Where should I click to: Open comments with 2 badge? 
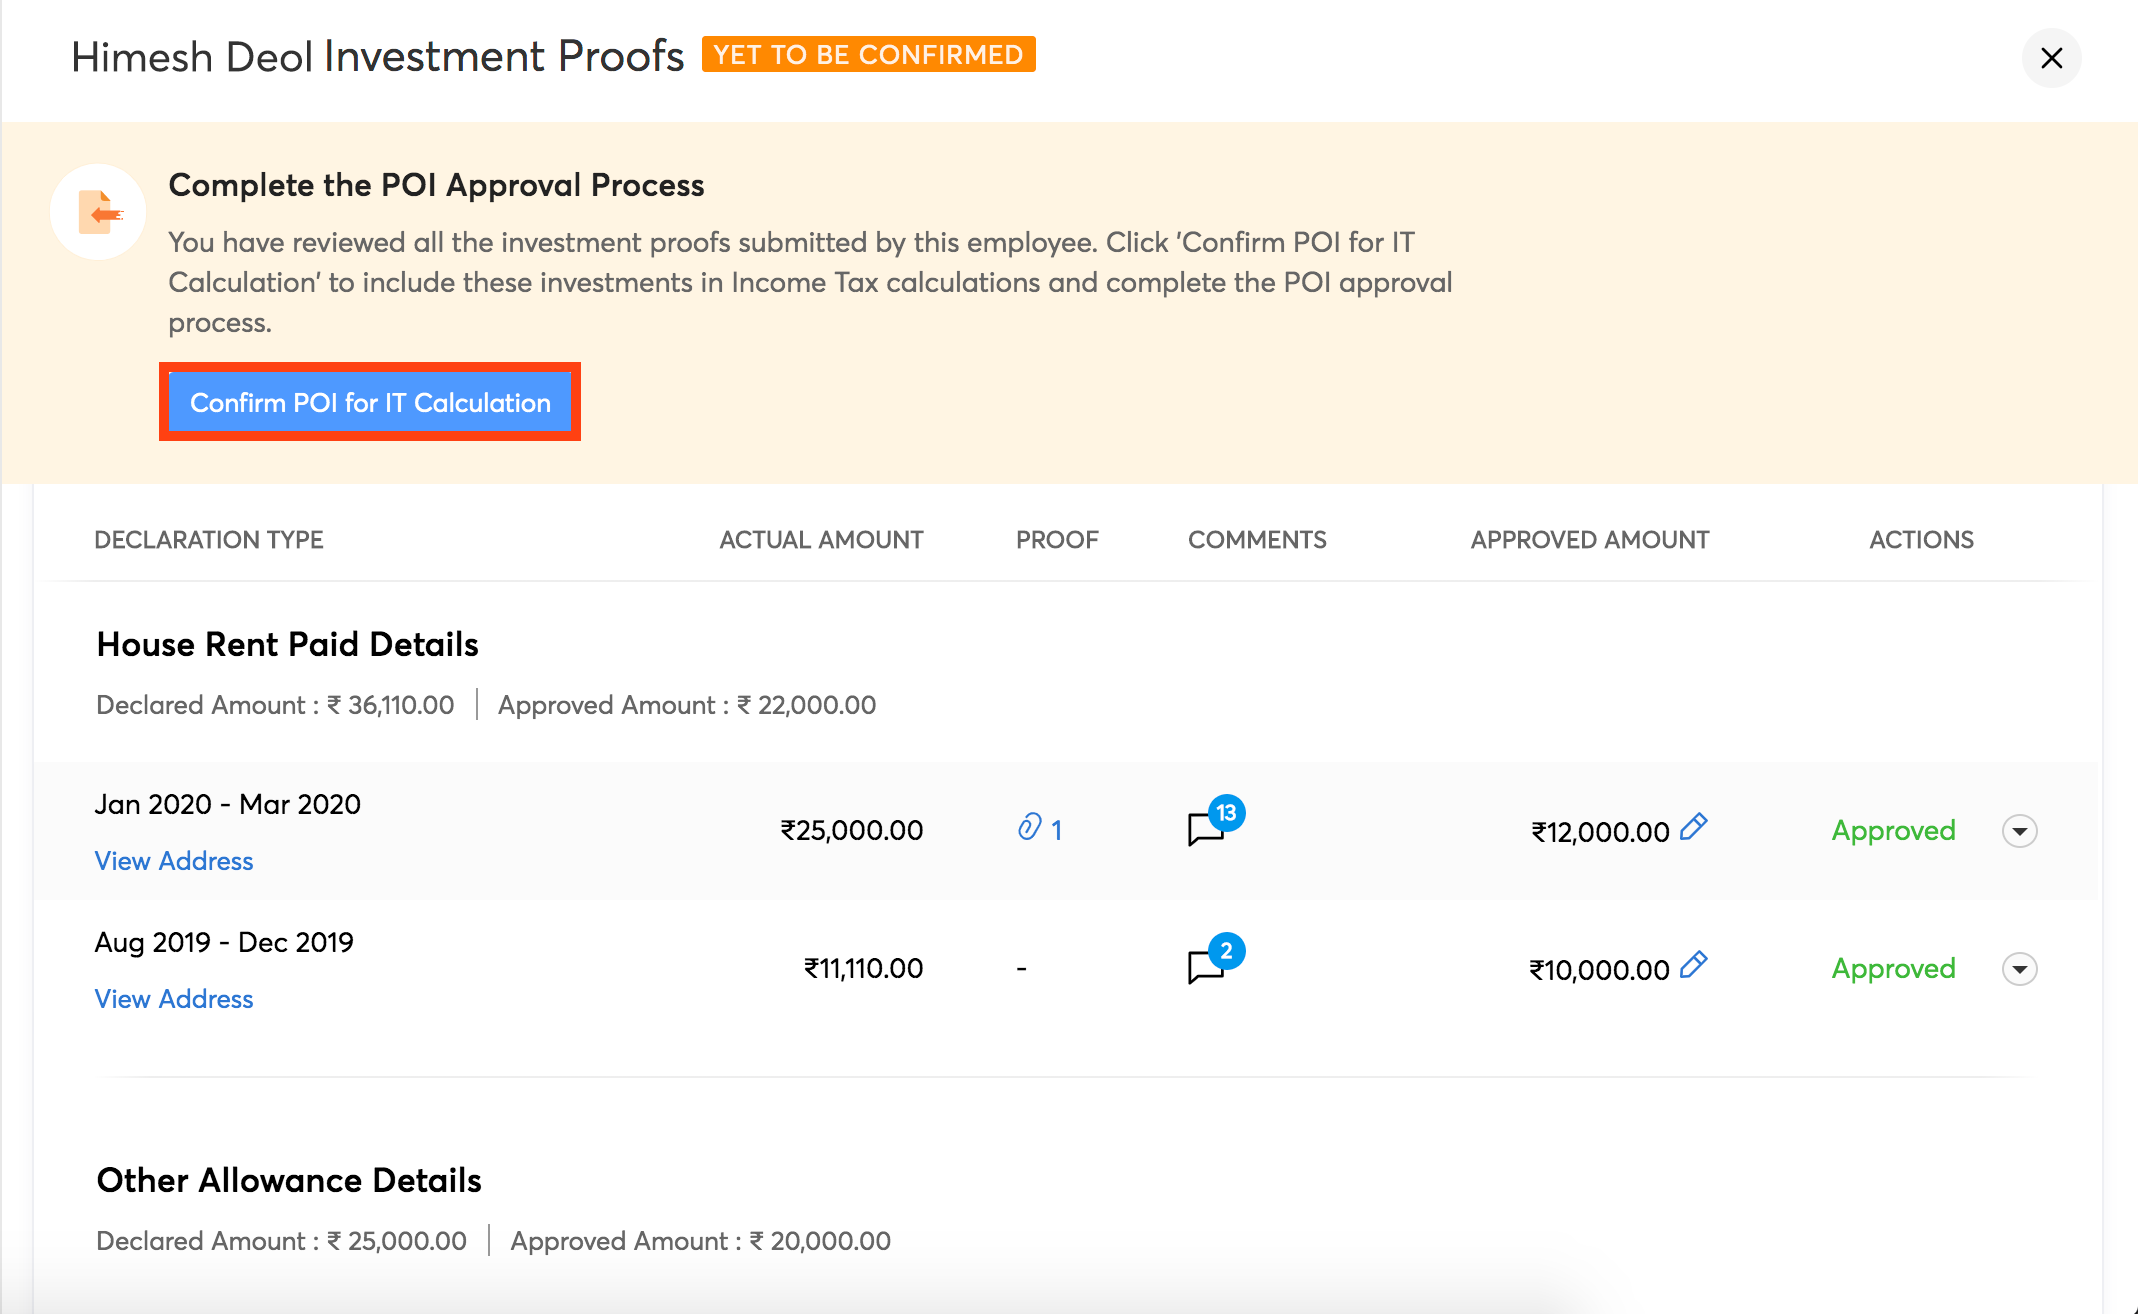click(1208, 966)
